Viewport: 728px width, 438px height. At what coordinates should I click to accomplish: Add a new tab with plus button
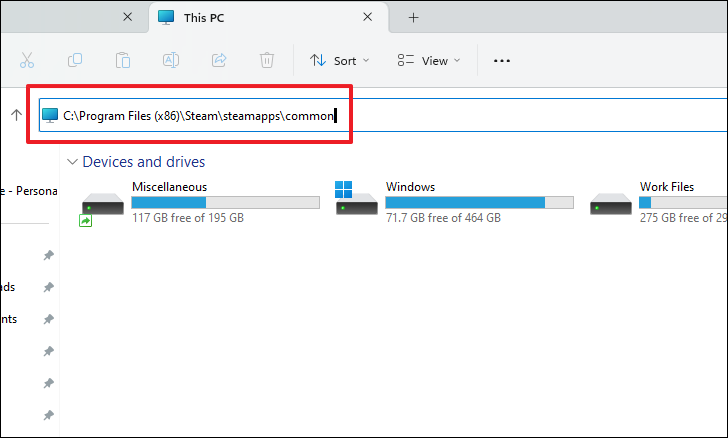click(413, 18)
